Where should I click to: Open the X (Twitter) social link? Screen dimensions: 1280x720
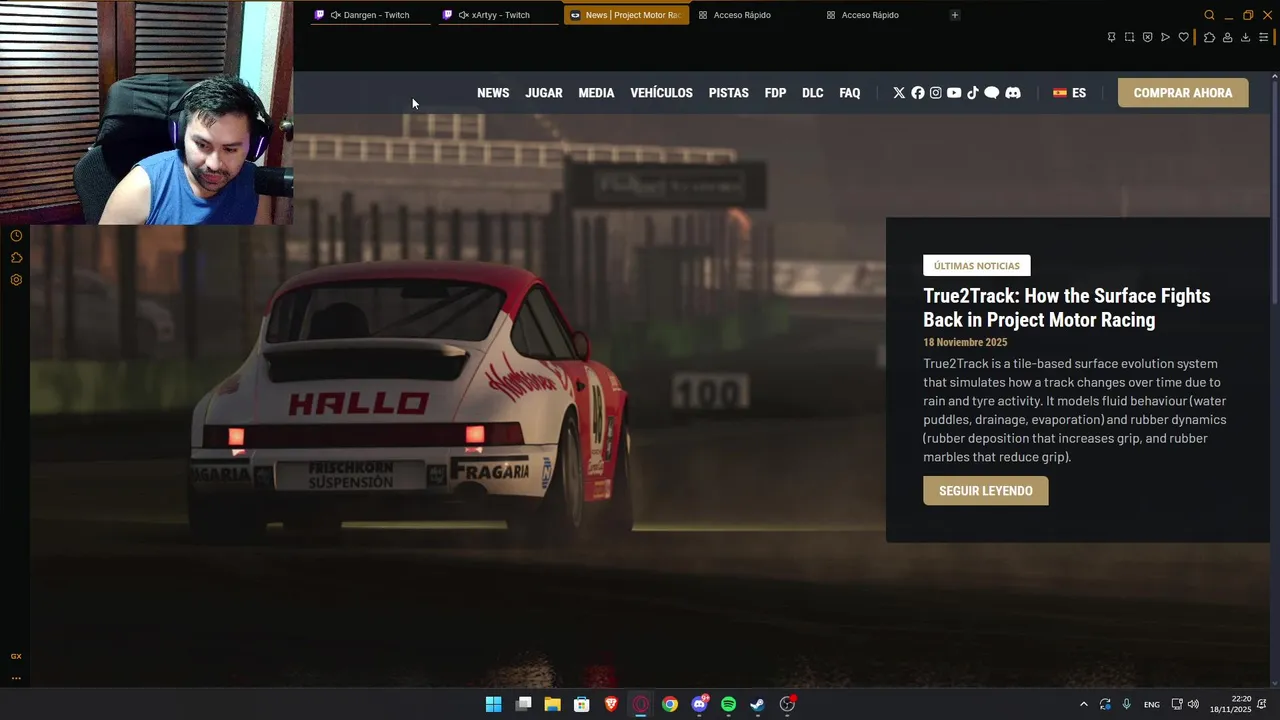tap(899, 93)
